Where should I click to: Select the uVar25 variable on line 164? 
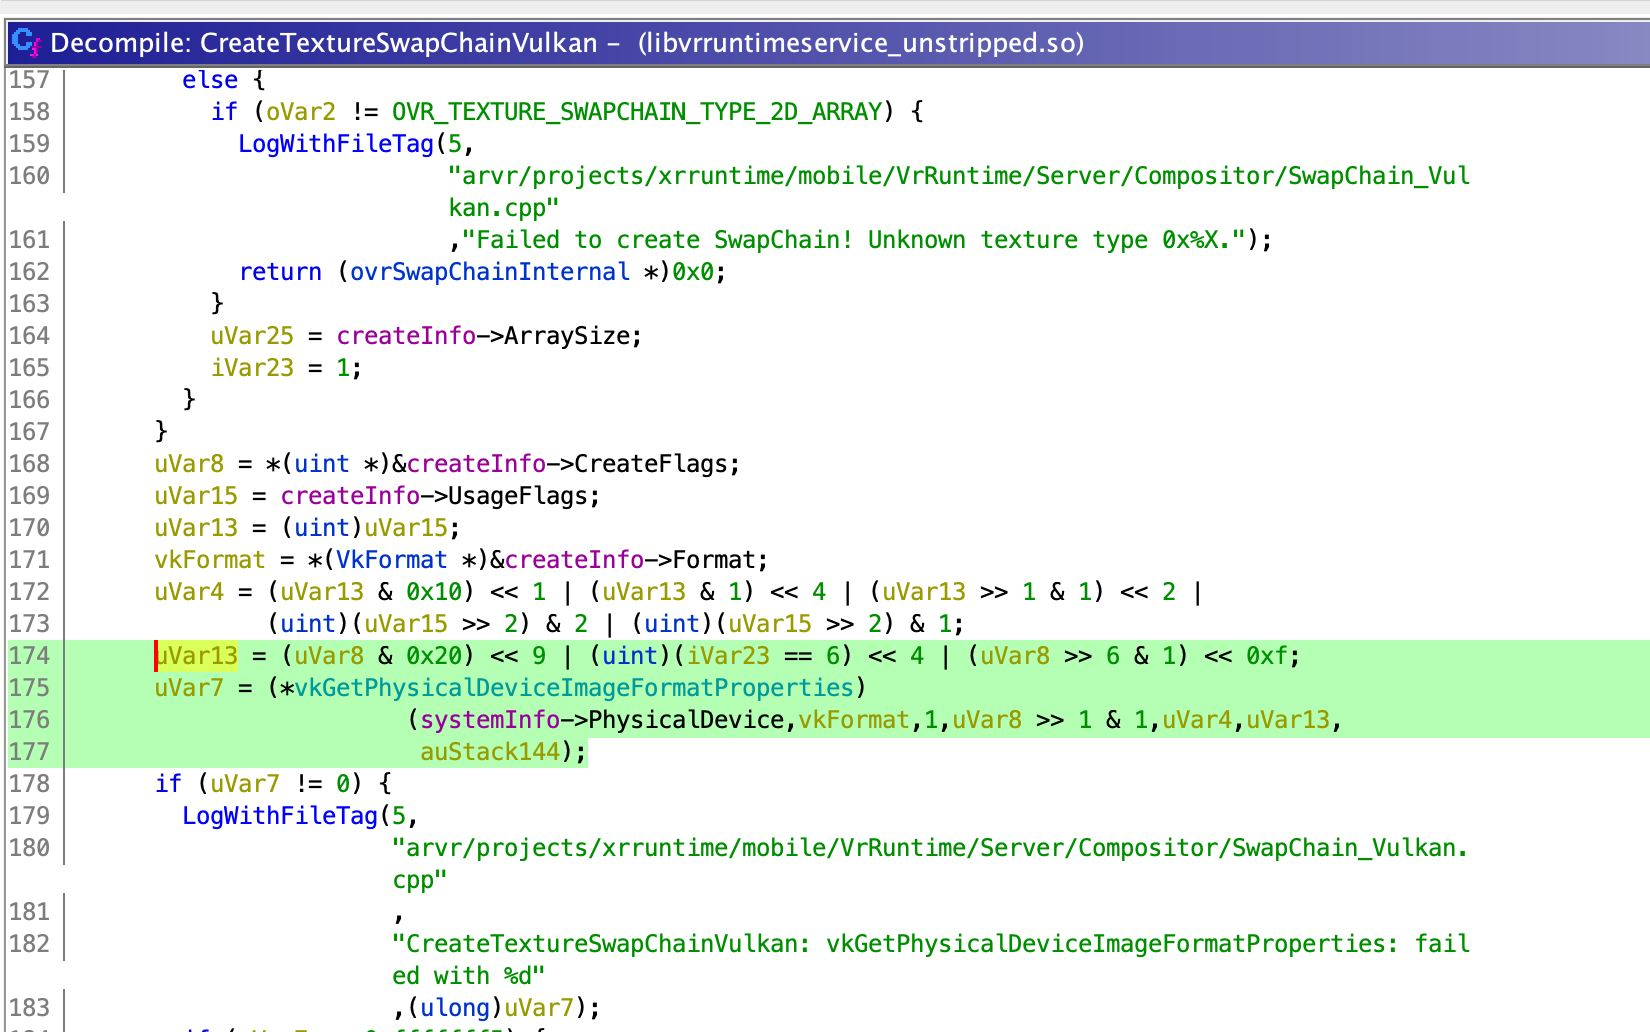click(x=252, y=336)
